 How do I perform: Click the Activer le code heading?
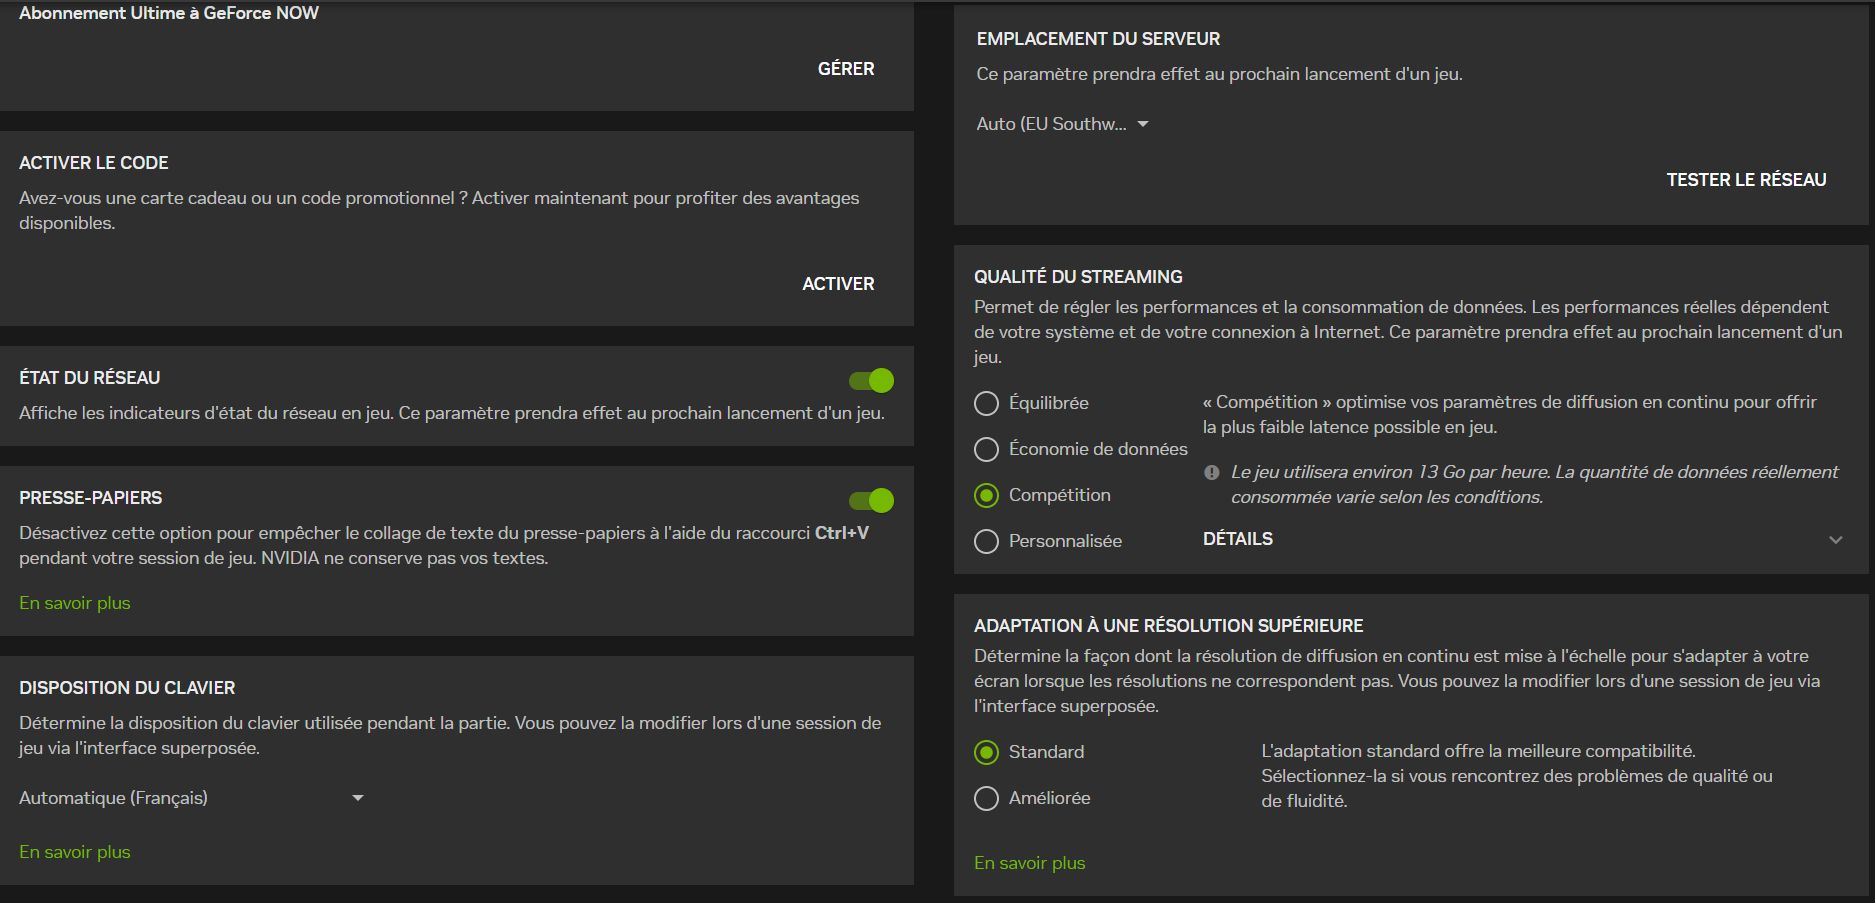pos(94,163)
